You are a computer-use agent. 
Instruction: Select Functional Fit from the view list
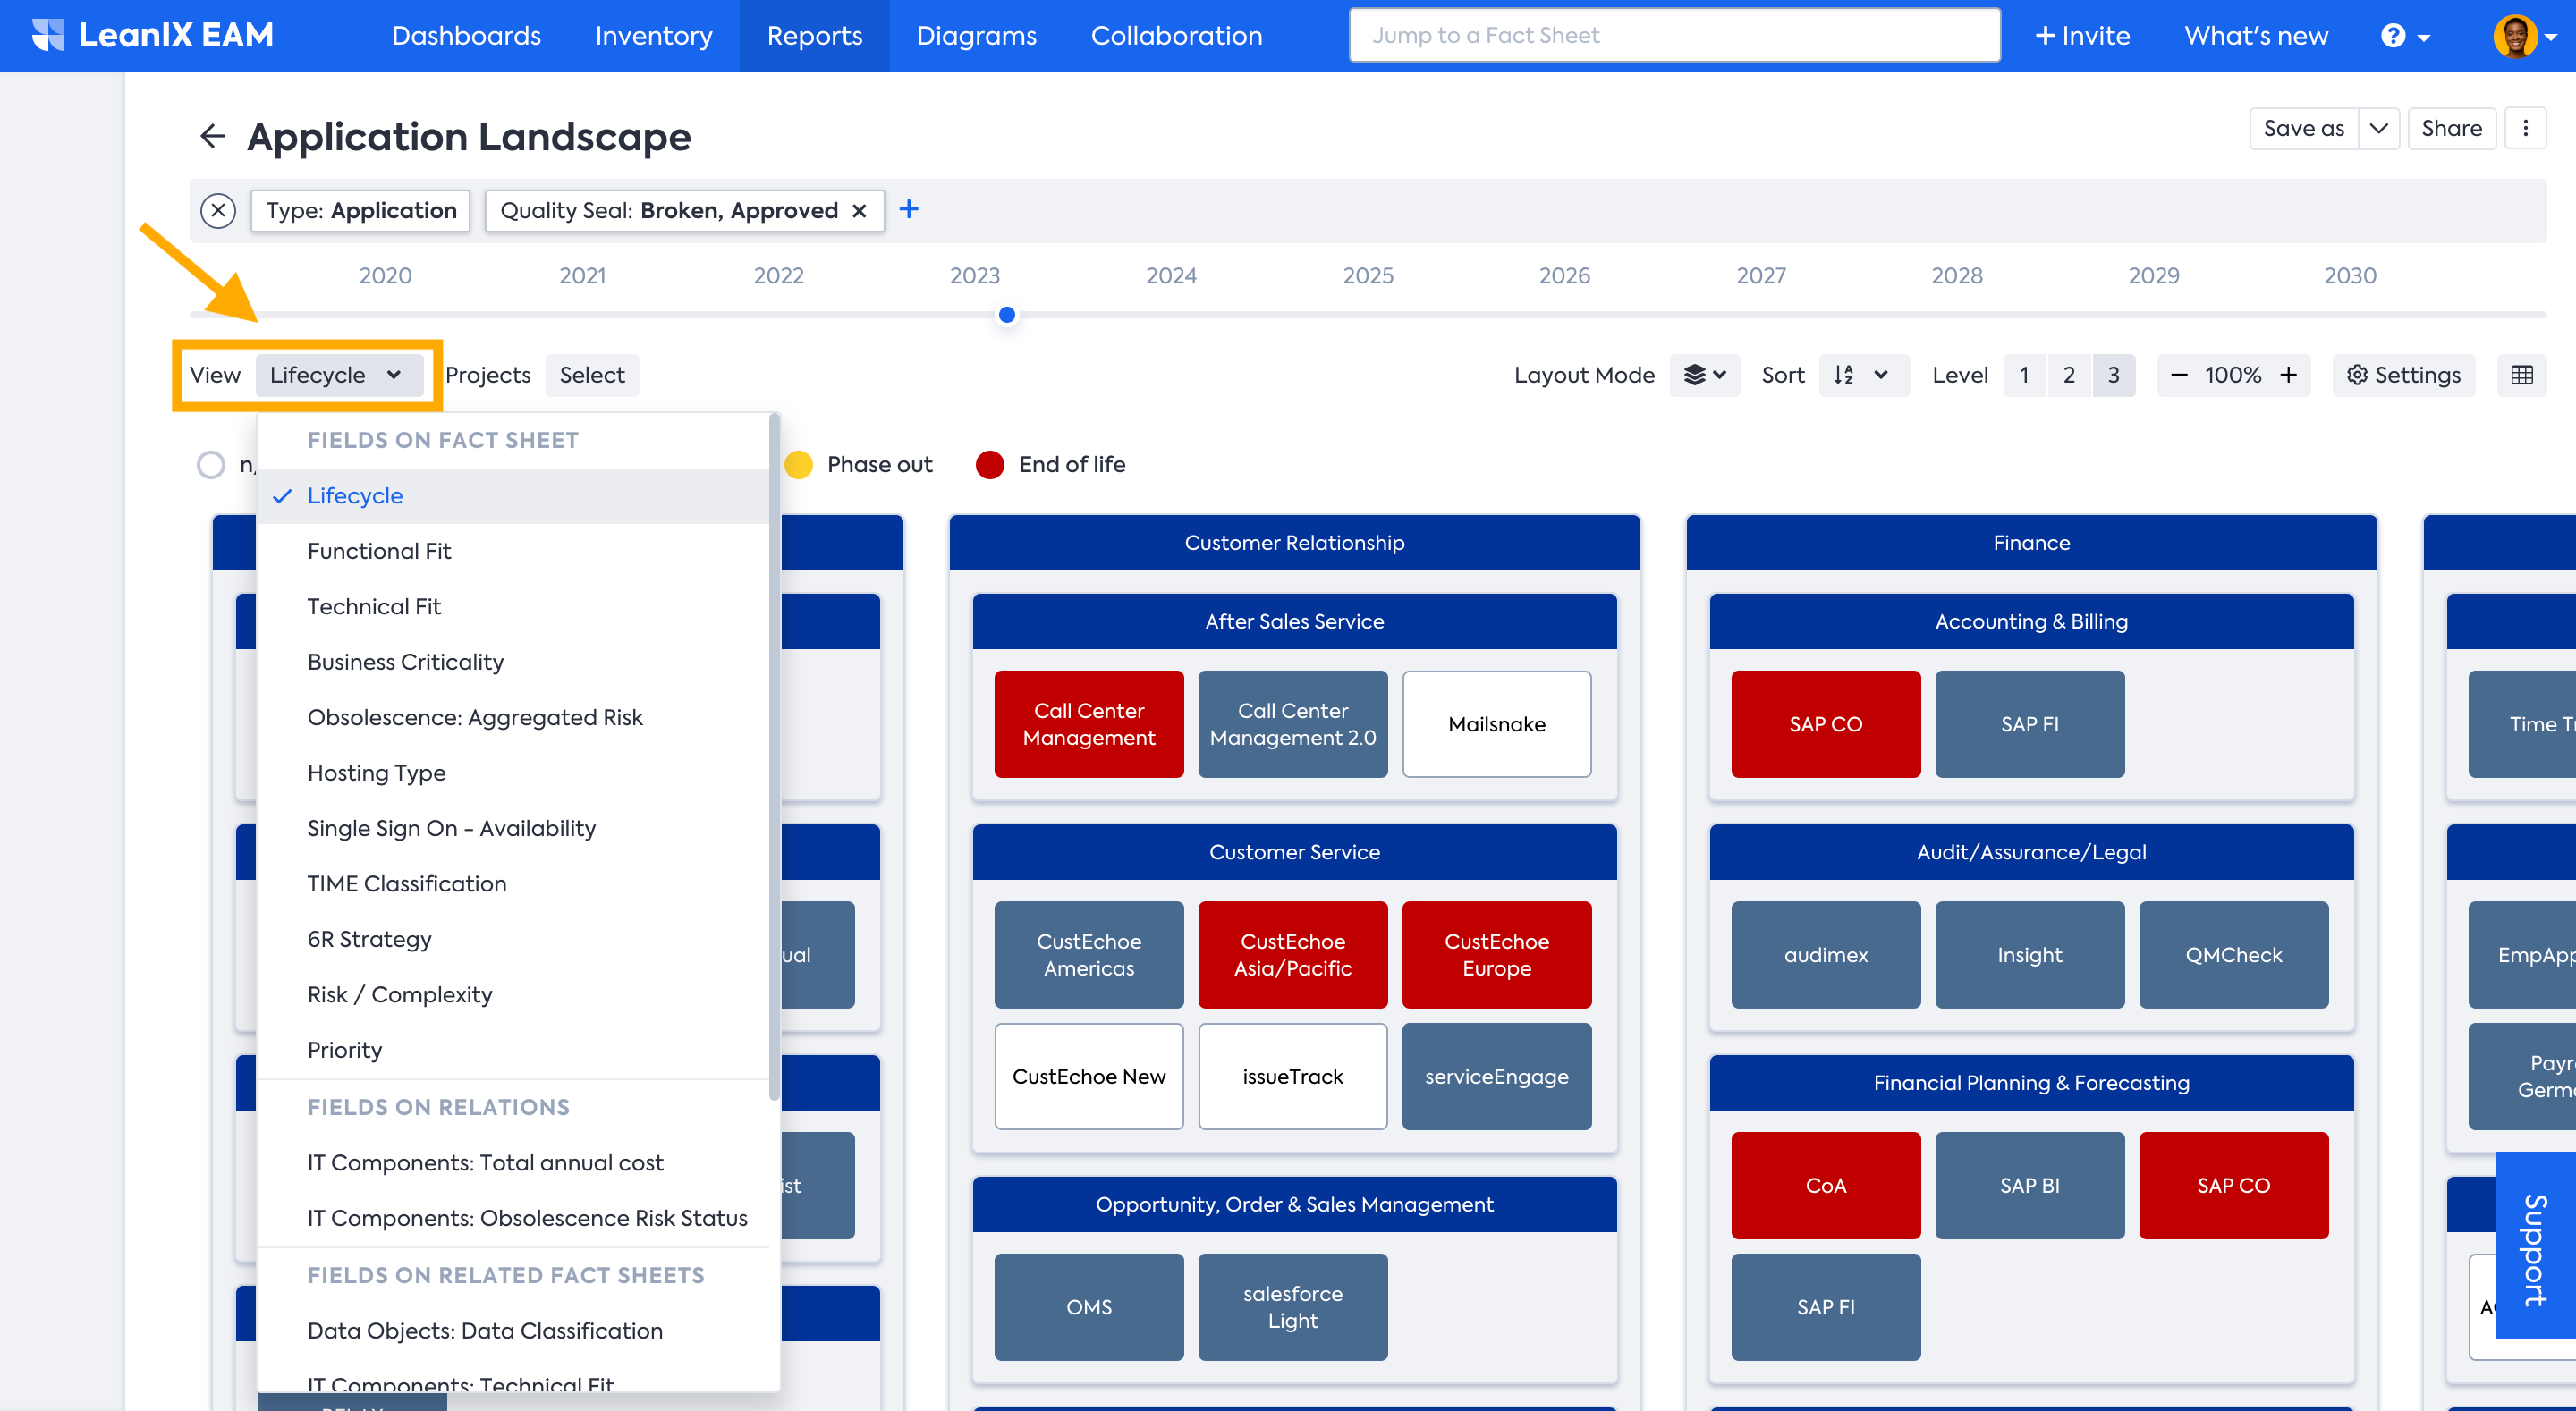click(379, 551)
